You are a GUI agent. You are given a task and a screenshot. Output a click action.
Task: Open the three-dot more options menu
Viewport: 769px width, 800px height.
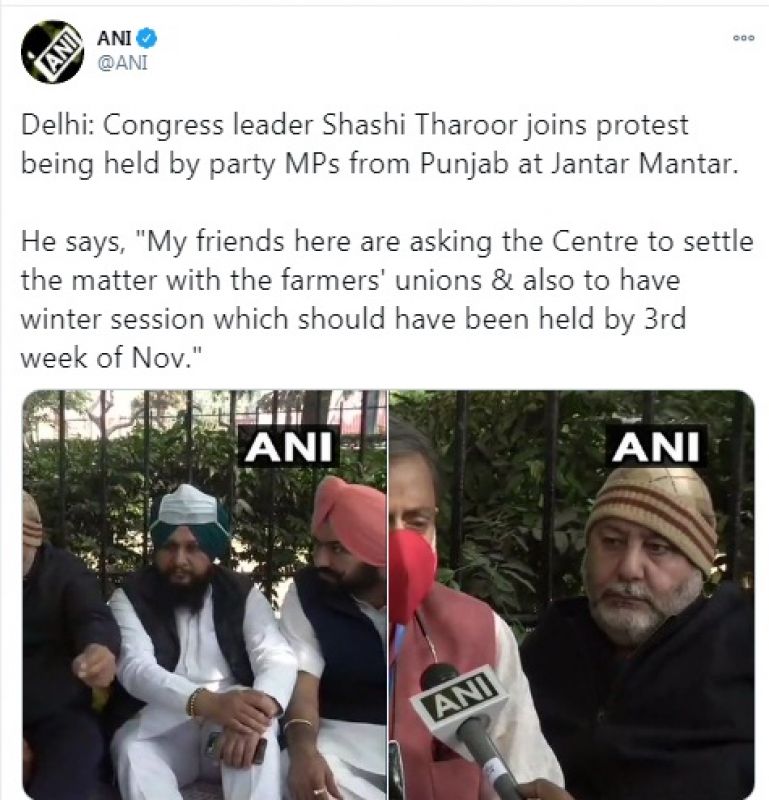(x=743, y=38)
